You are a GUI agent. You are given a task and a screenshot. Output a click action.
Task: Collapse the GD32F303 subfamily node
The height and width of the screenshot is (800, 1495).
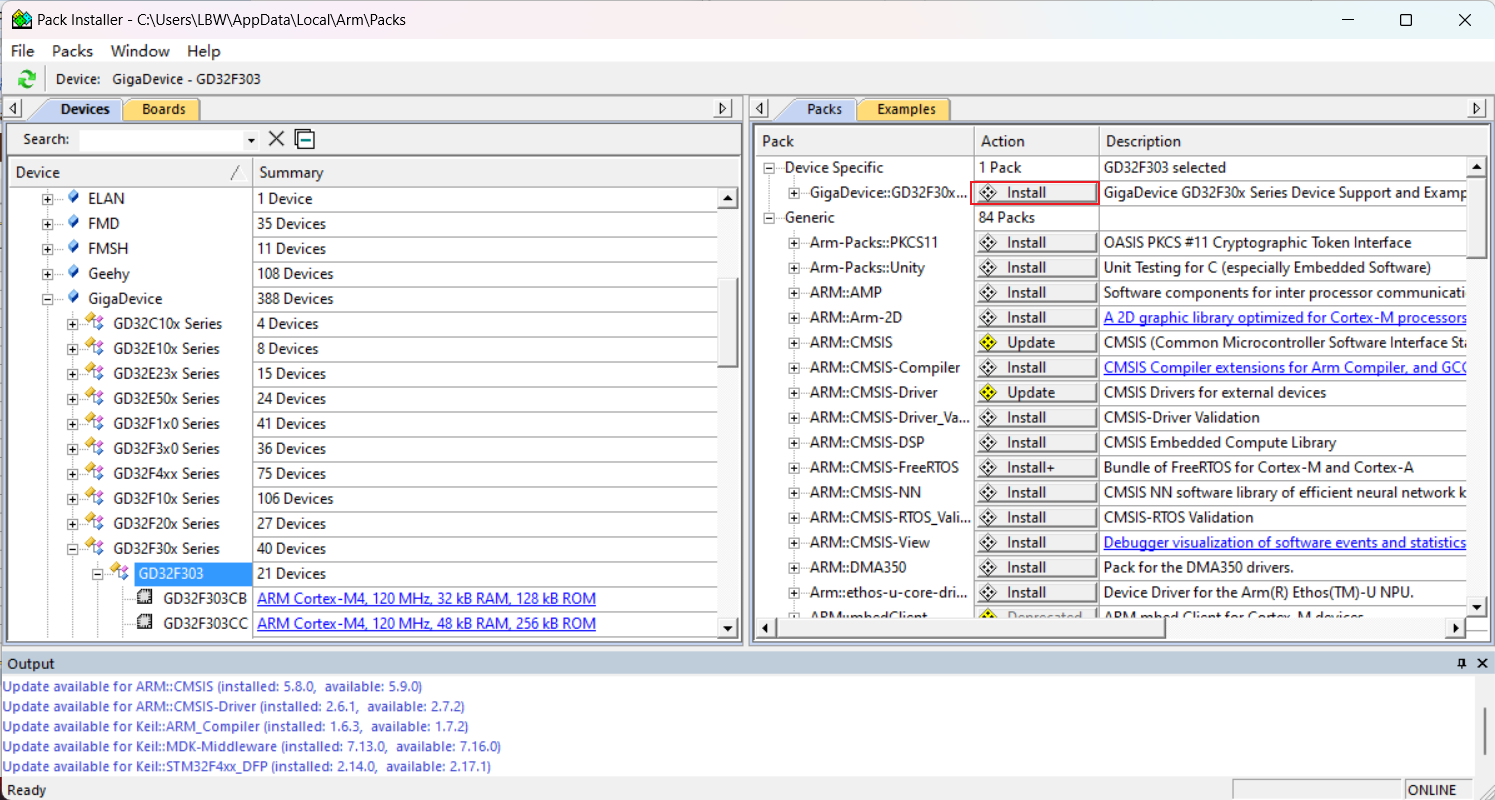click(x=97, y=574)
